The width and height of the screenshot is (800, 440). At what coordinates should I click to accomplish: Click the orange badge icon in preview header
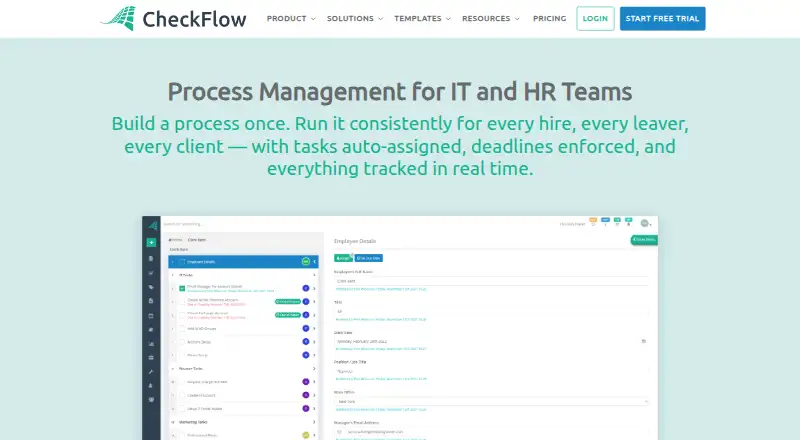[593, 222]
